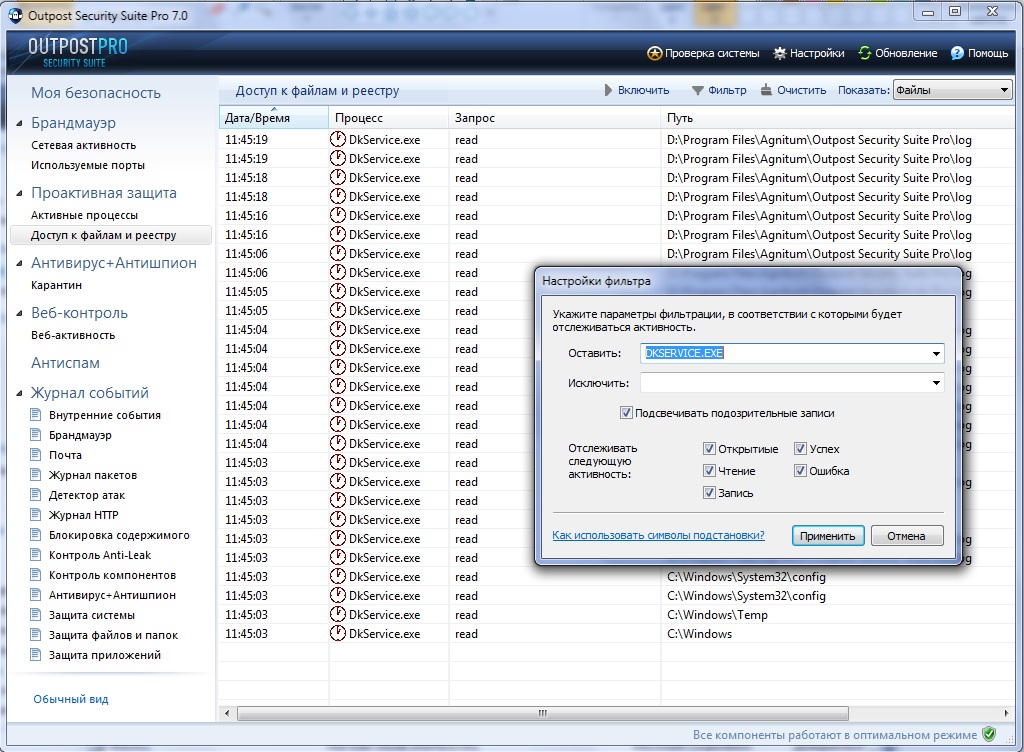This screenshot has height=752, width=1024.
Task: Toggle Подсвечивать подозрительные записи checkbox
Action: [626, 413]
